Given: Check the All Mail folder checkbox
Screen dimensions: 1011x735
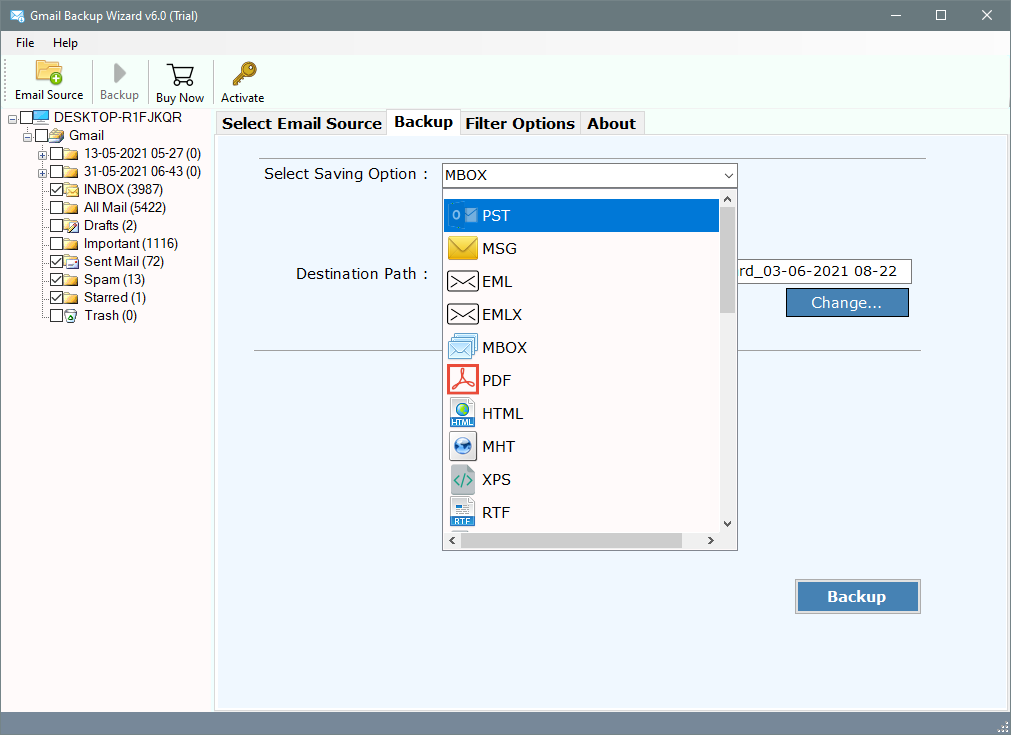Looking at the screenshot, I should click(x=57, y=208).
